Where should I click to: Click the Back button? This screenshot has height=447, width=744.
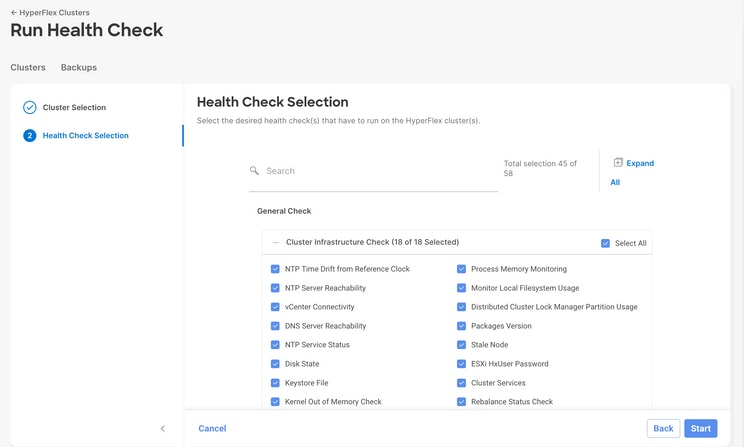point(663,428)
